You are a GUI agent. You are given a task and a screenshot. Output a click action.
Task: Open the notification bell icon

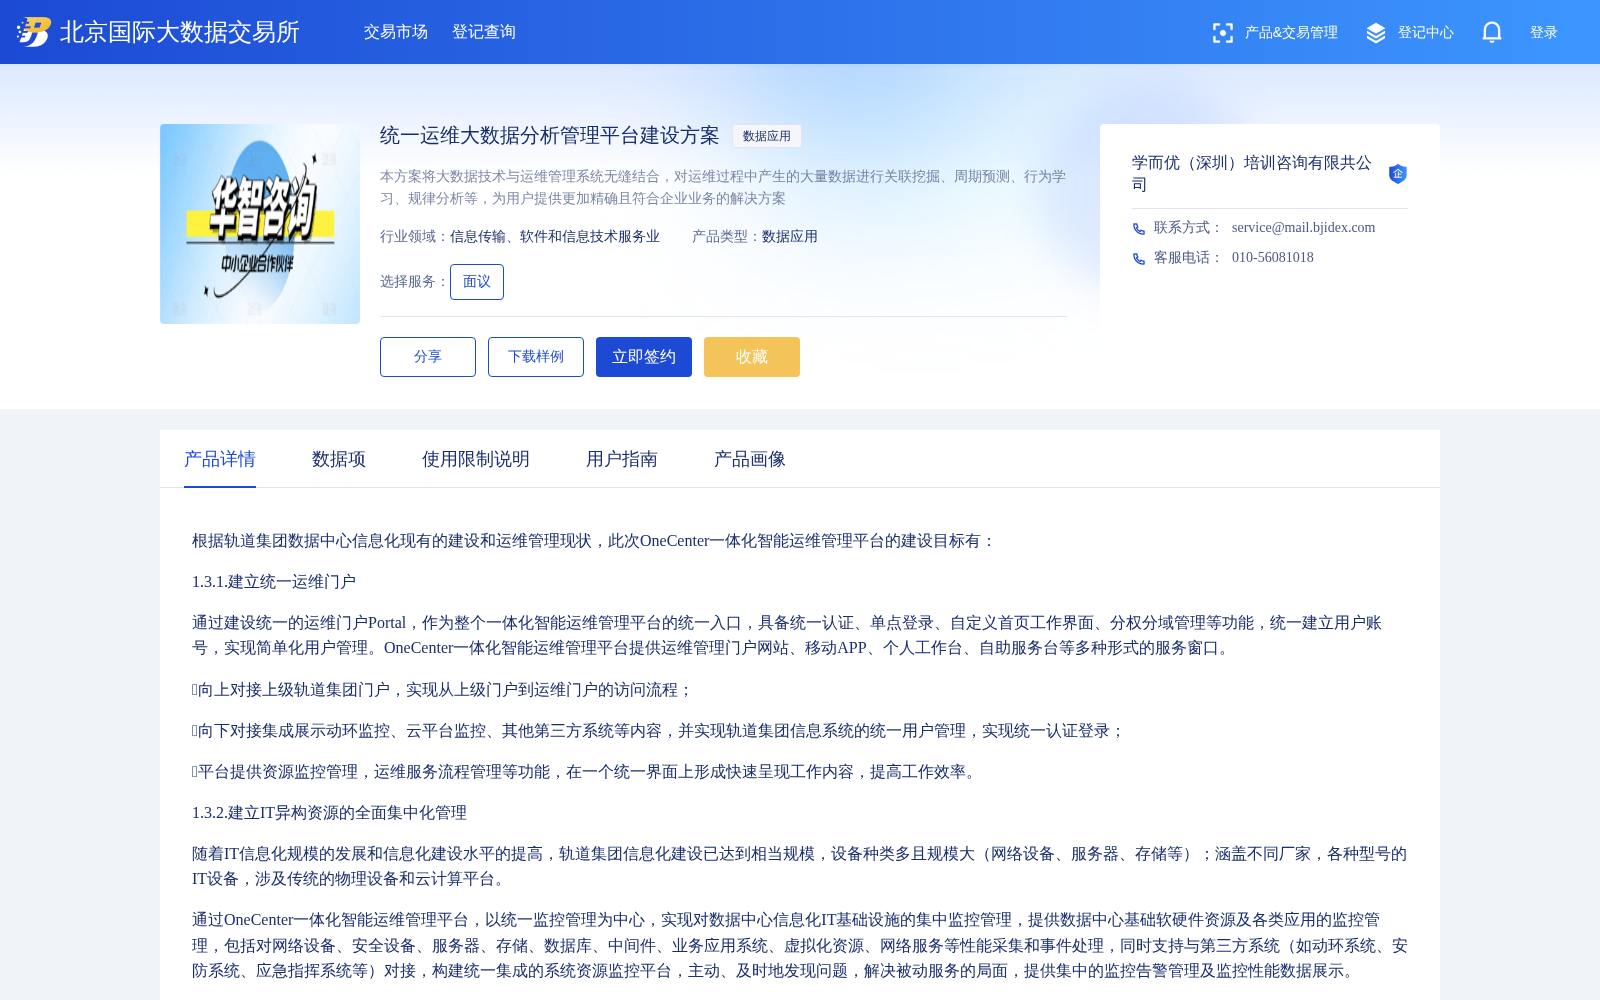coord(1492,32)
